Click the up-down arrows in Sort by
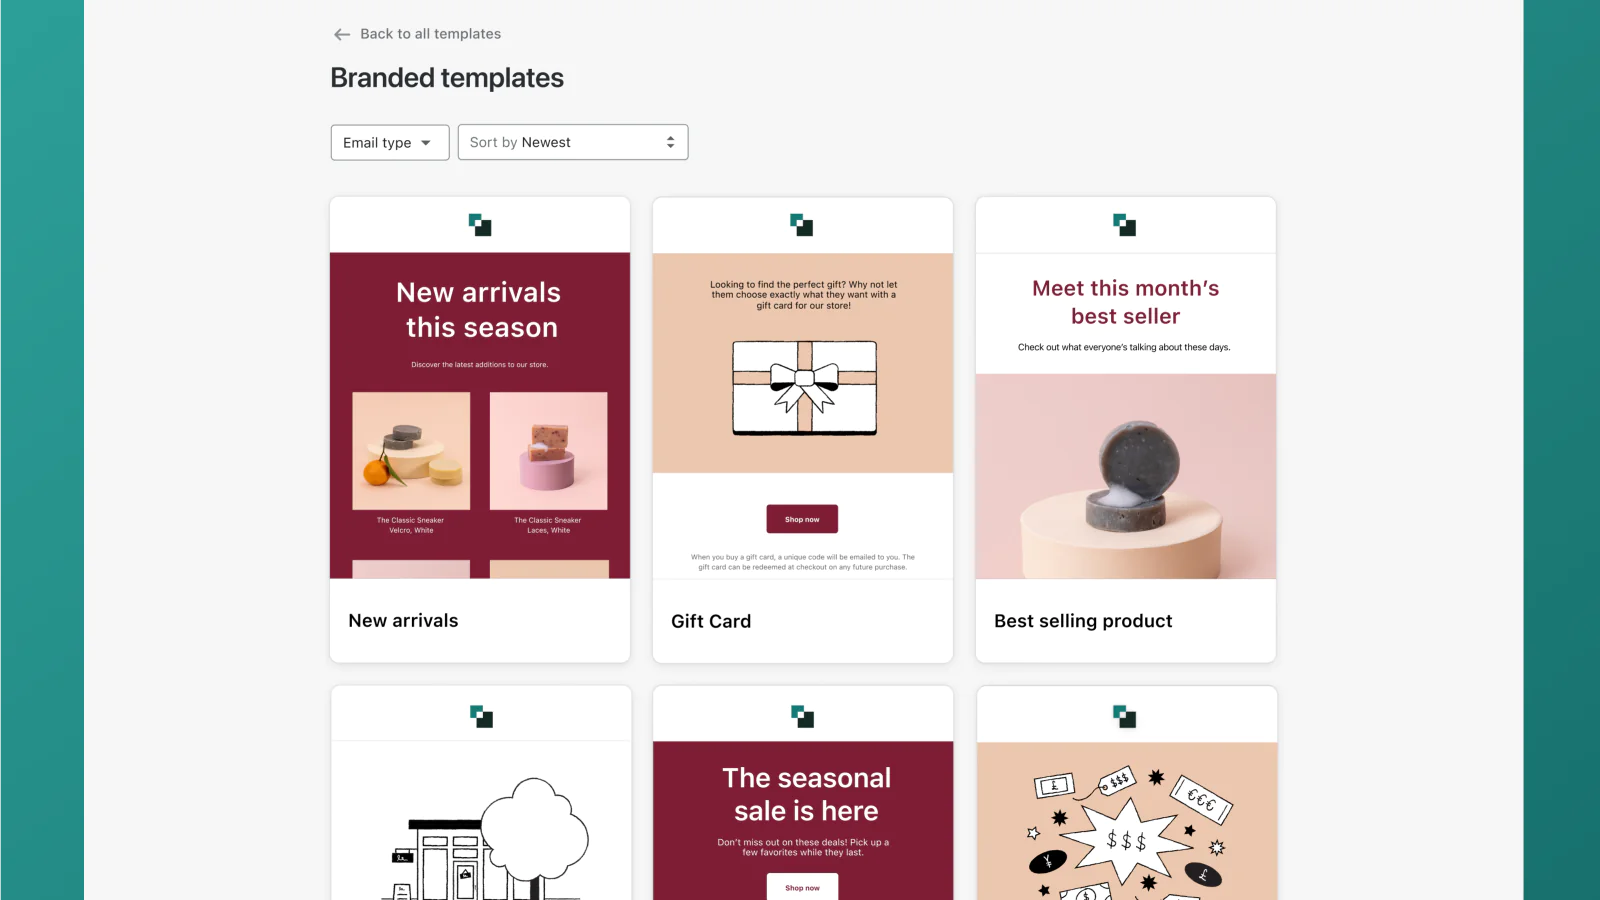The image size is (1600, 900). pyautogui.click(x=670, y=142)
